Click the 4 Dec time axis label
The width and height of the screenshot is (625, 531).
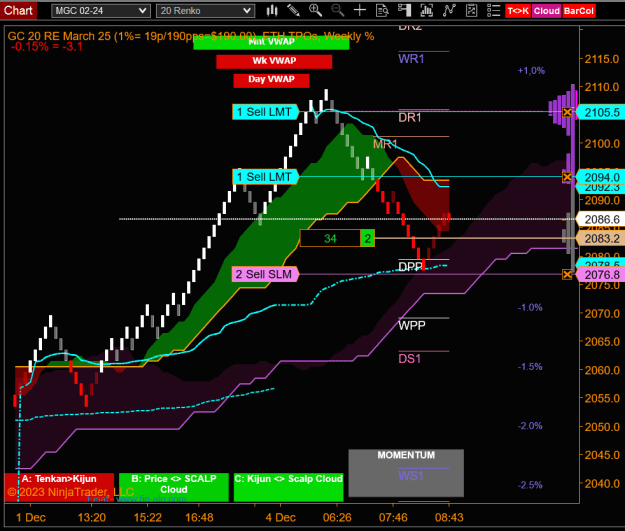click(x=281, y=517)
